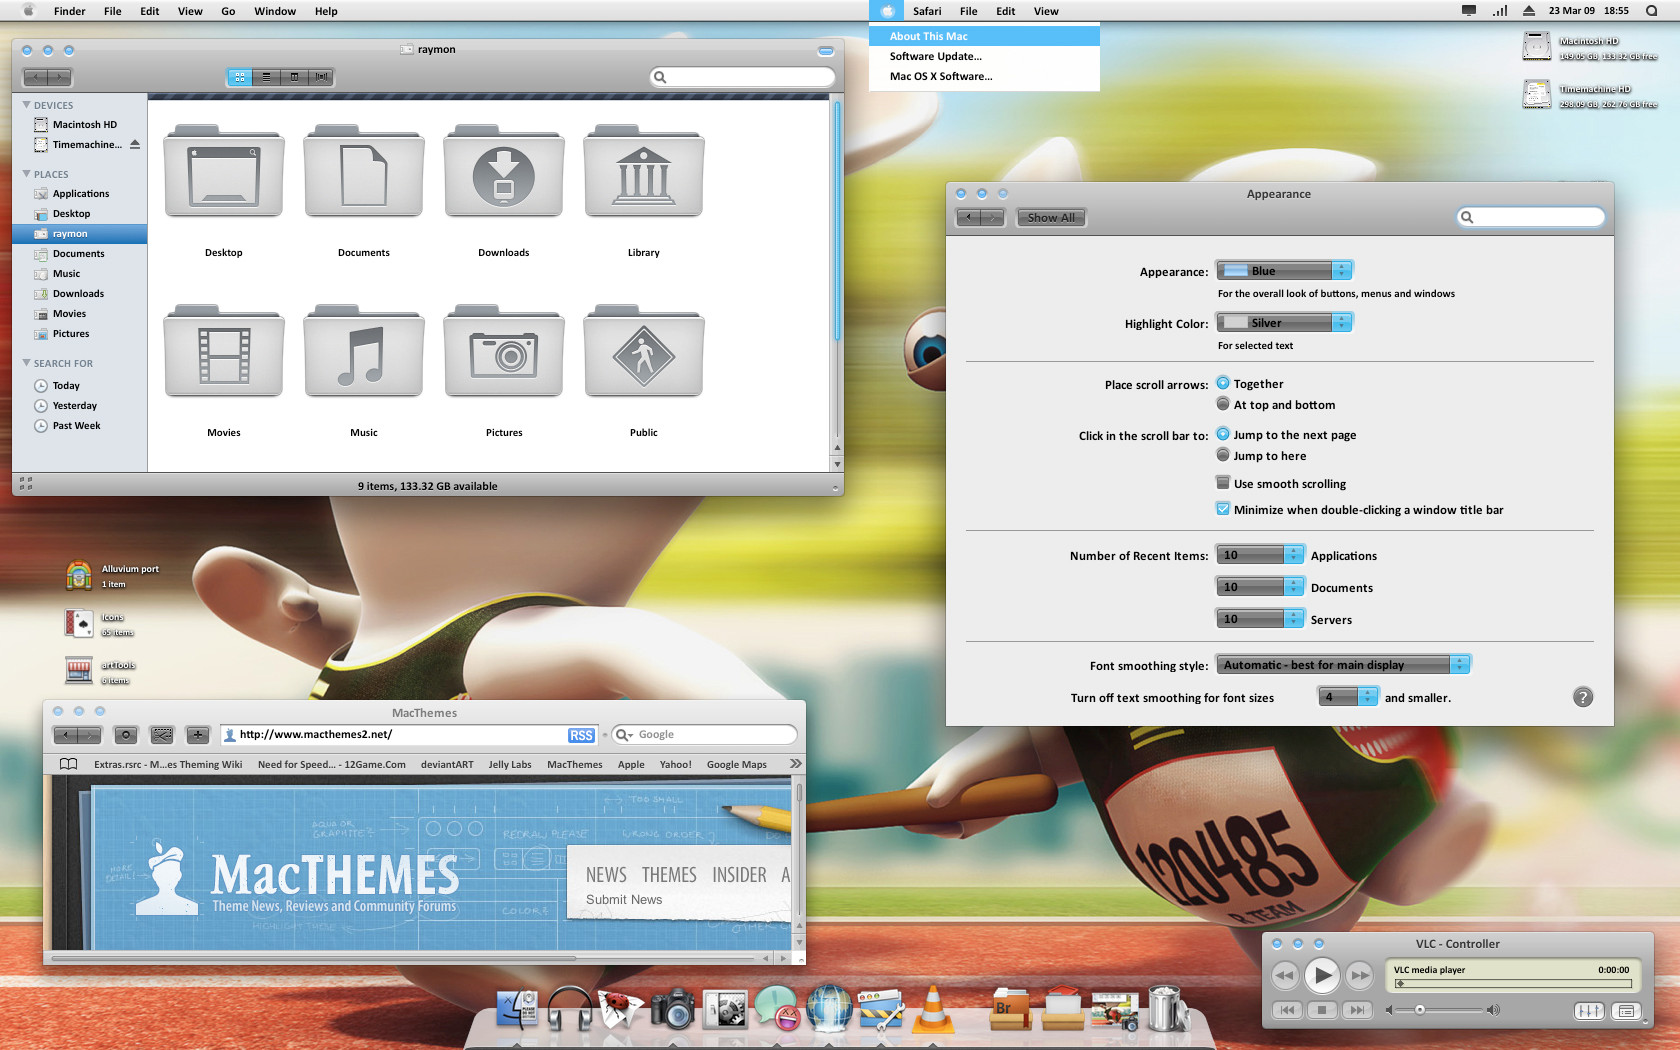
Task: Open the Adobe Bridge stack in Dock
Action: point(1009,1009)
